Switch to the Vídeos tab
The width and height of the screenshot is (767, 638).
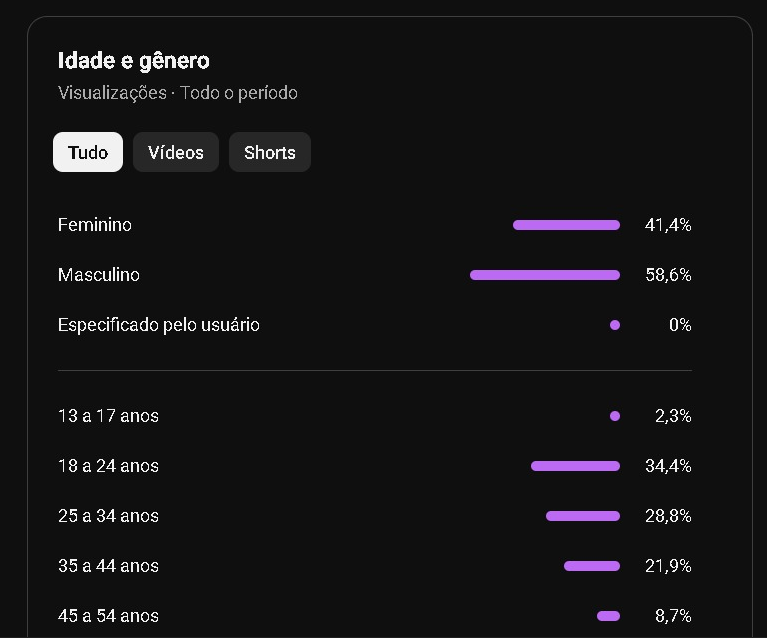click(x=176, y=152)
